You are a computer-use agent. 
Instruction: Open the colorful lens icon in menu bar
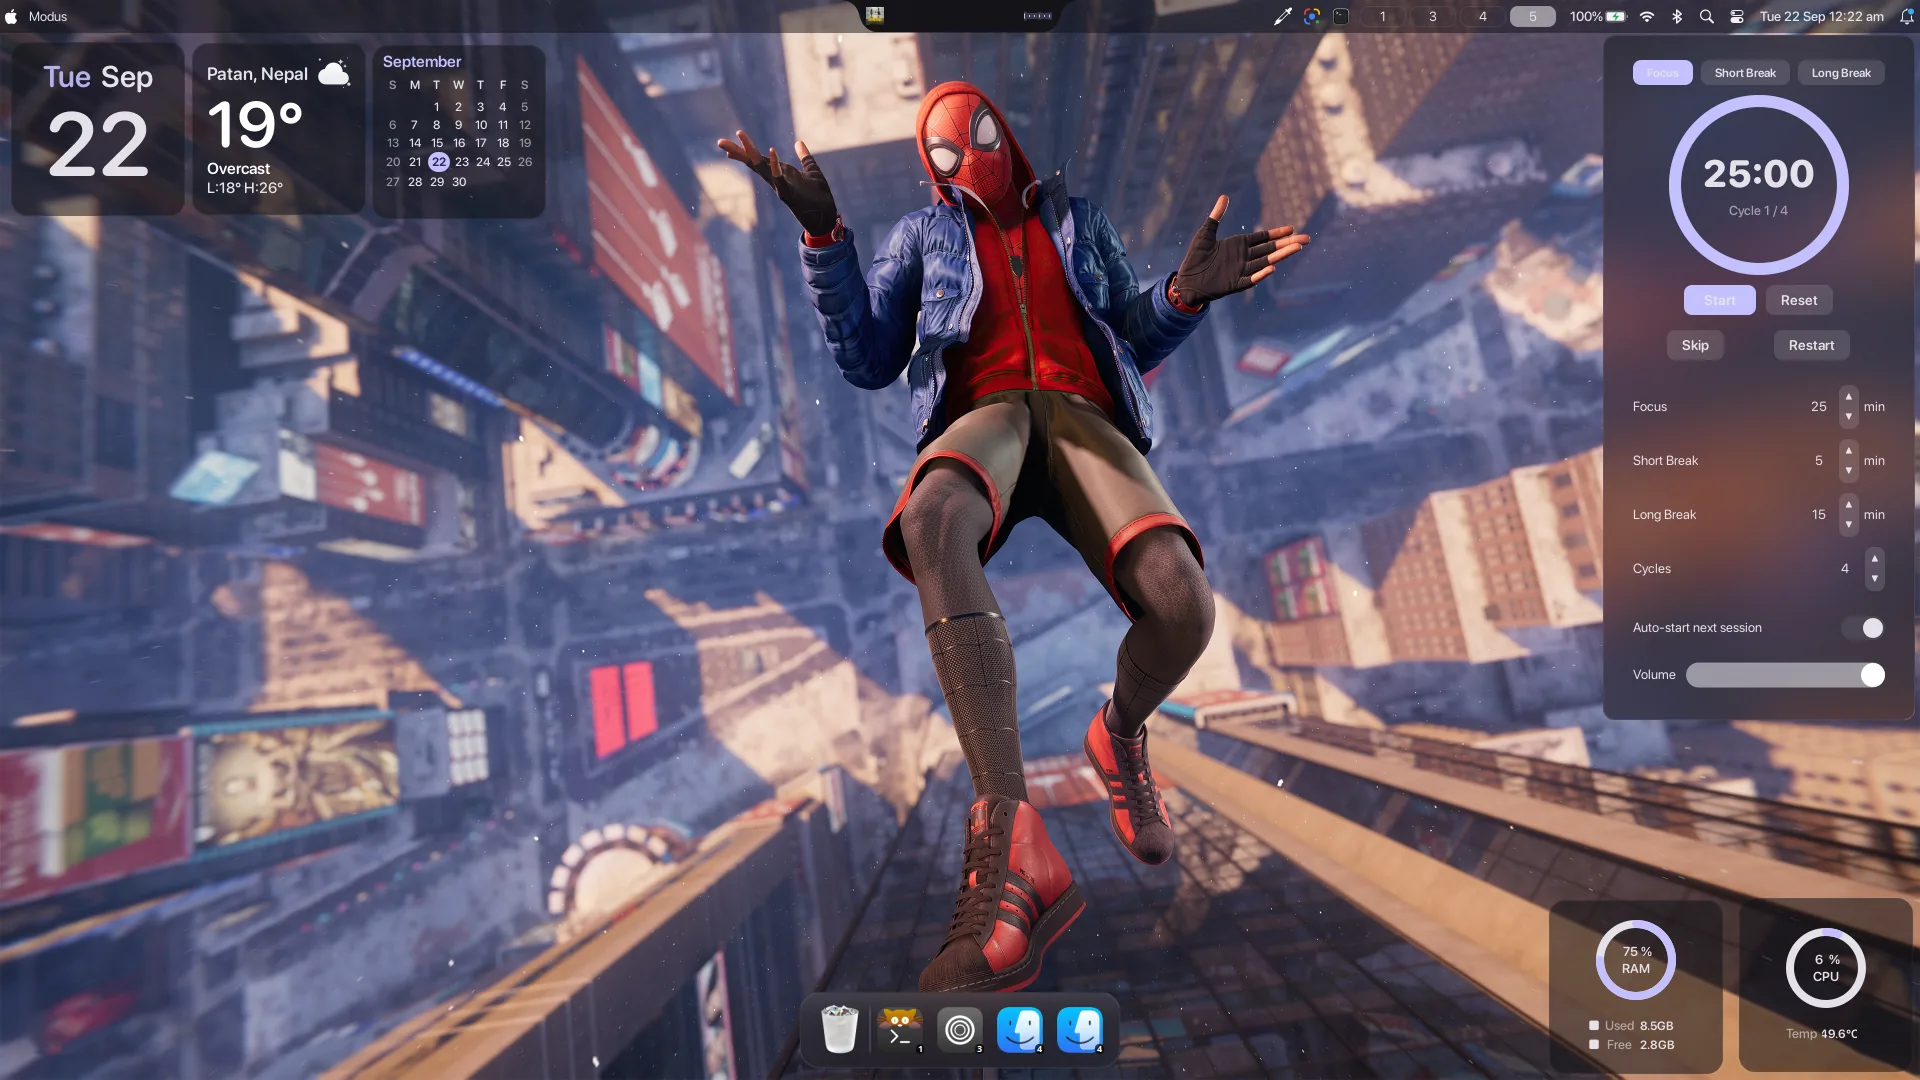point(1312,16)
